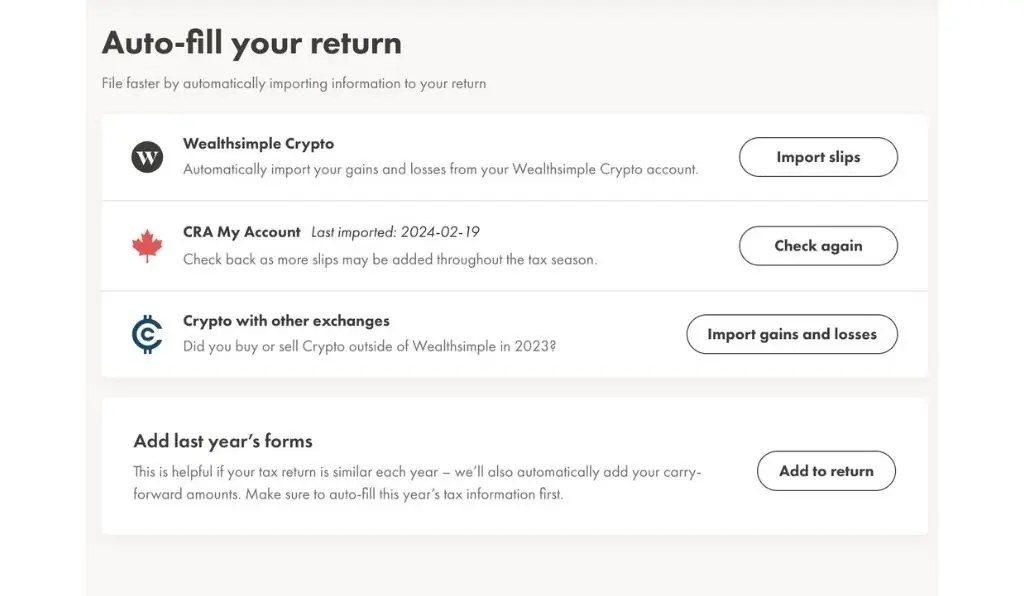The height and width of the screenshot is (596, 1024).
Task: Click the CRA red maple leaf icon
Action: pos(147,246)
